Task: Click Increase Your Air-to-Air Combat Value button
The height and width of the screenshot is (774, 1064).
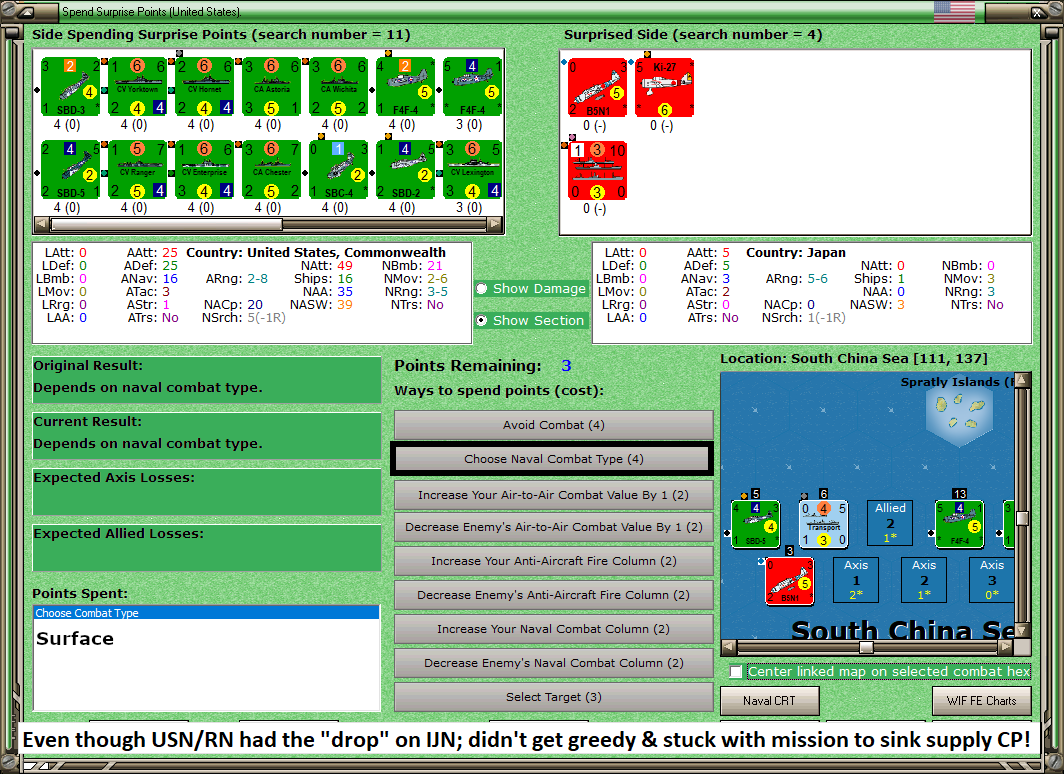Action: 554,495
